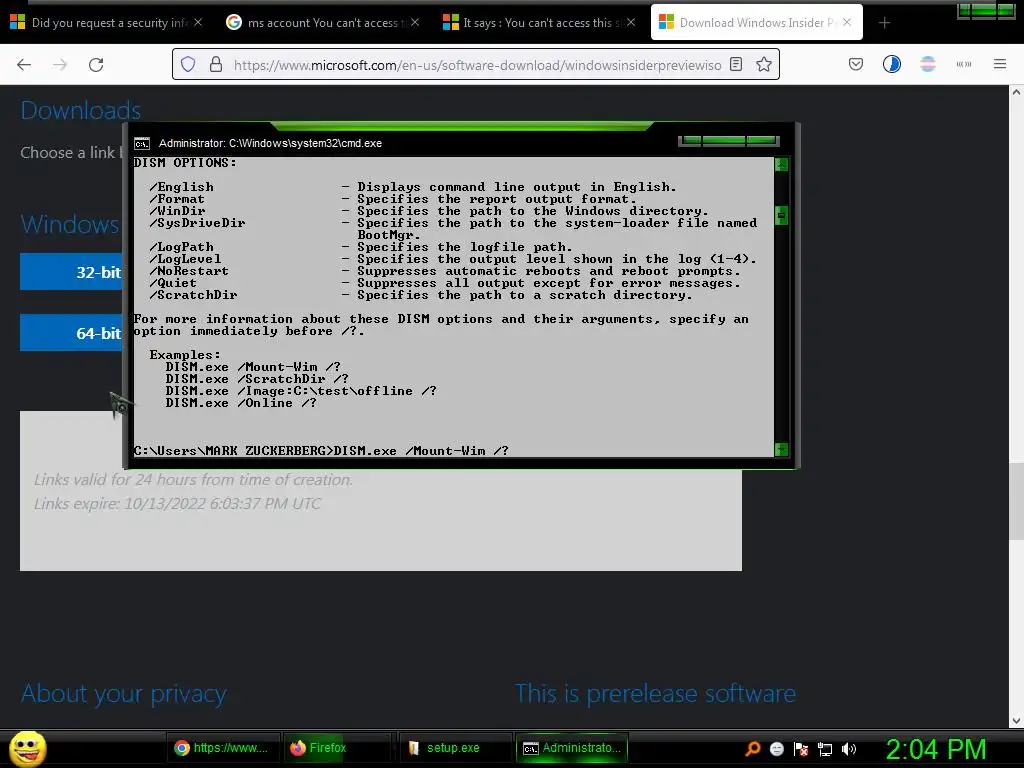Screen dimensions: 1024x768
Task: Click cmd window scrollbar down arrow
Action: tap(781, 449)
